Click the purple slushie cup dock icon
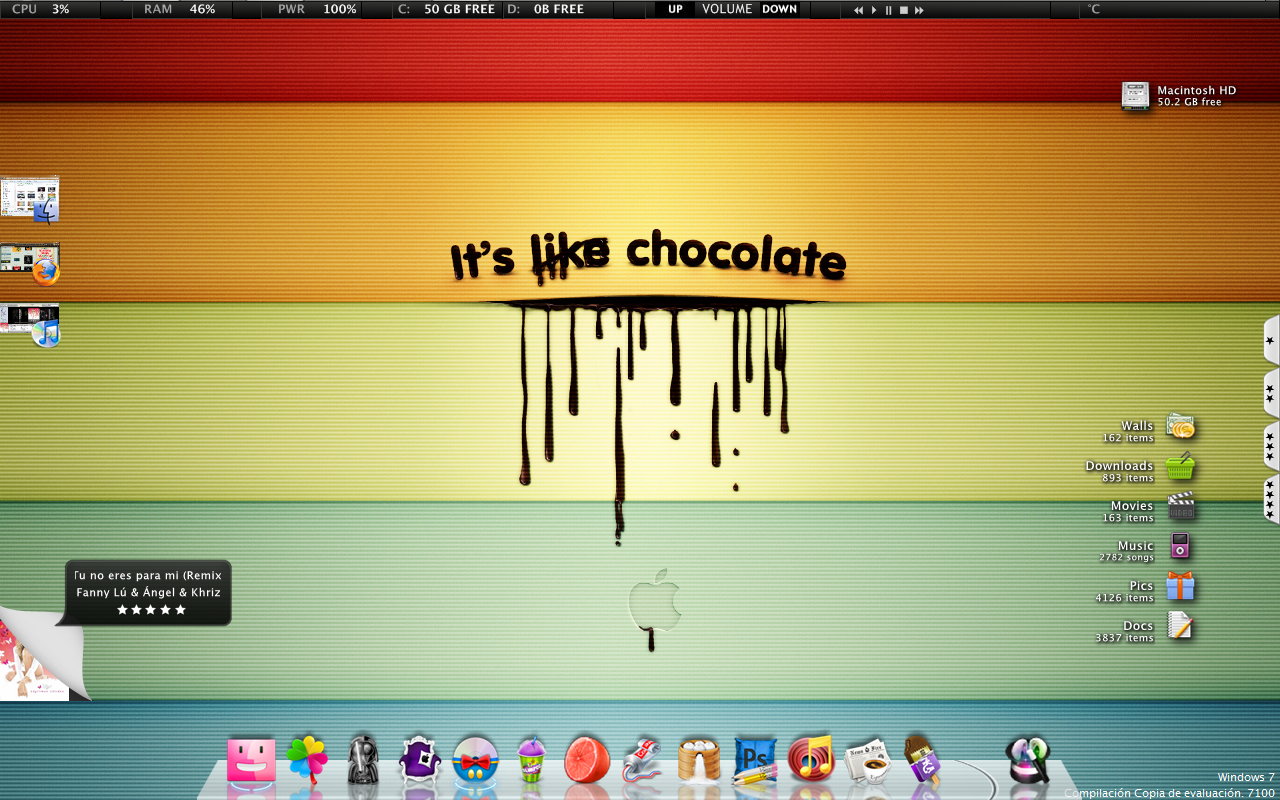 pos(531,760)
